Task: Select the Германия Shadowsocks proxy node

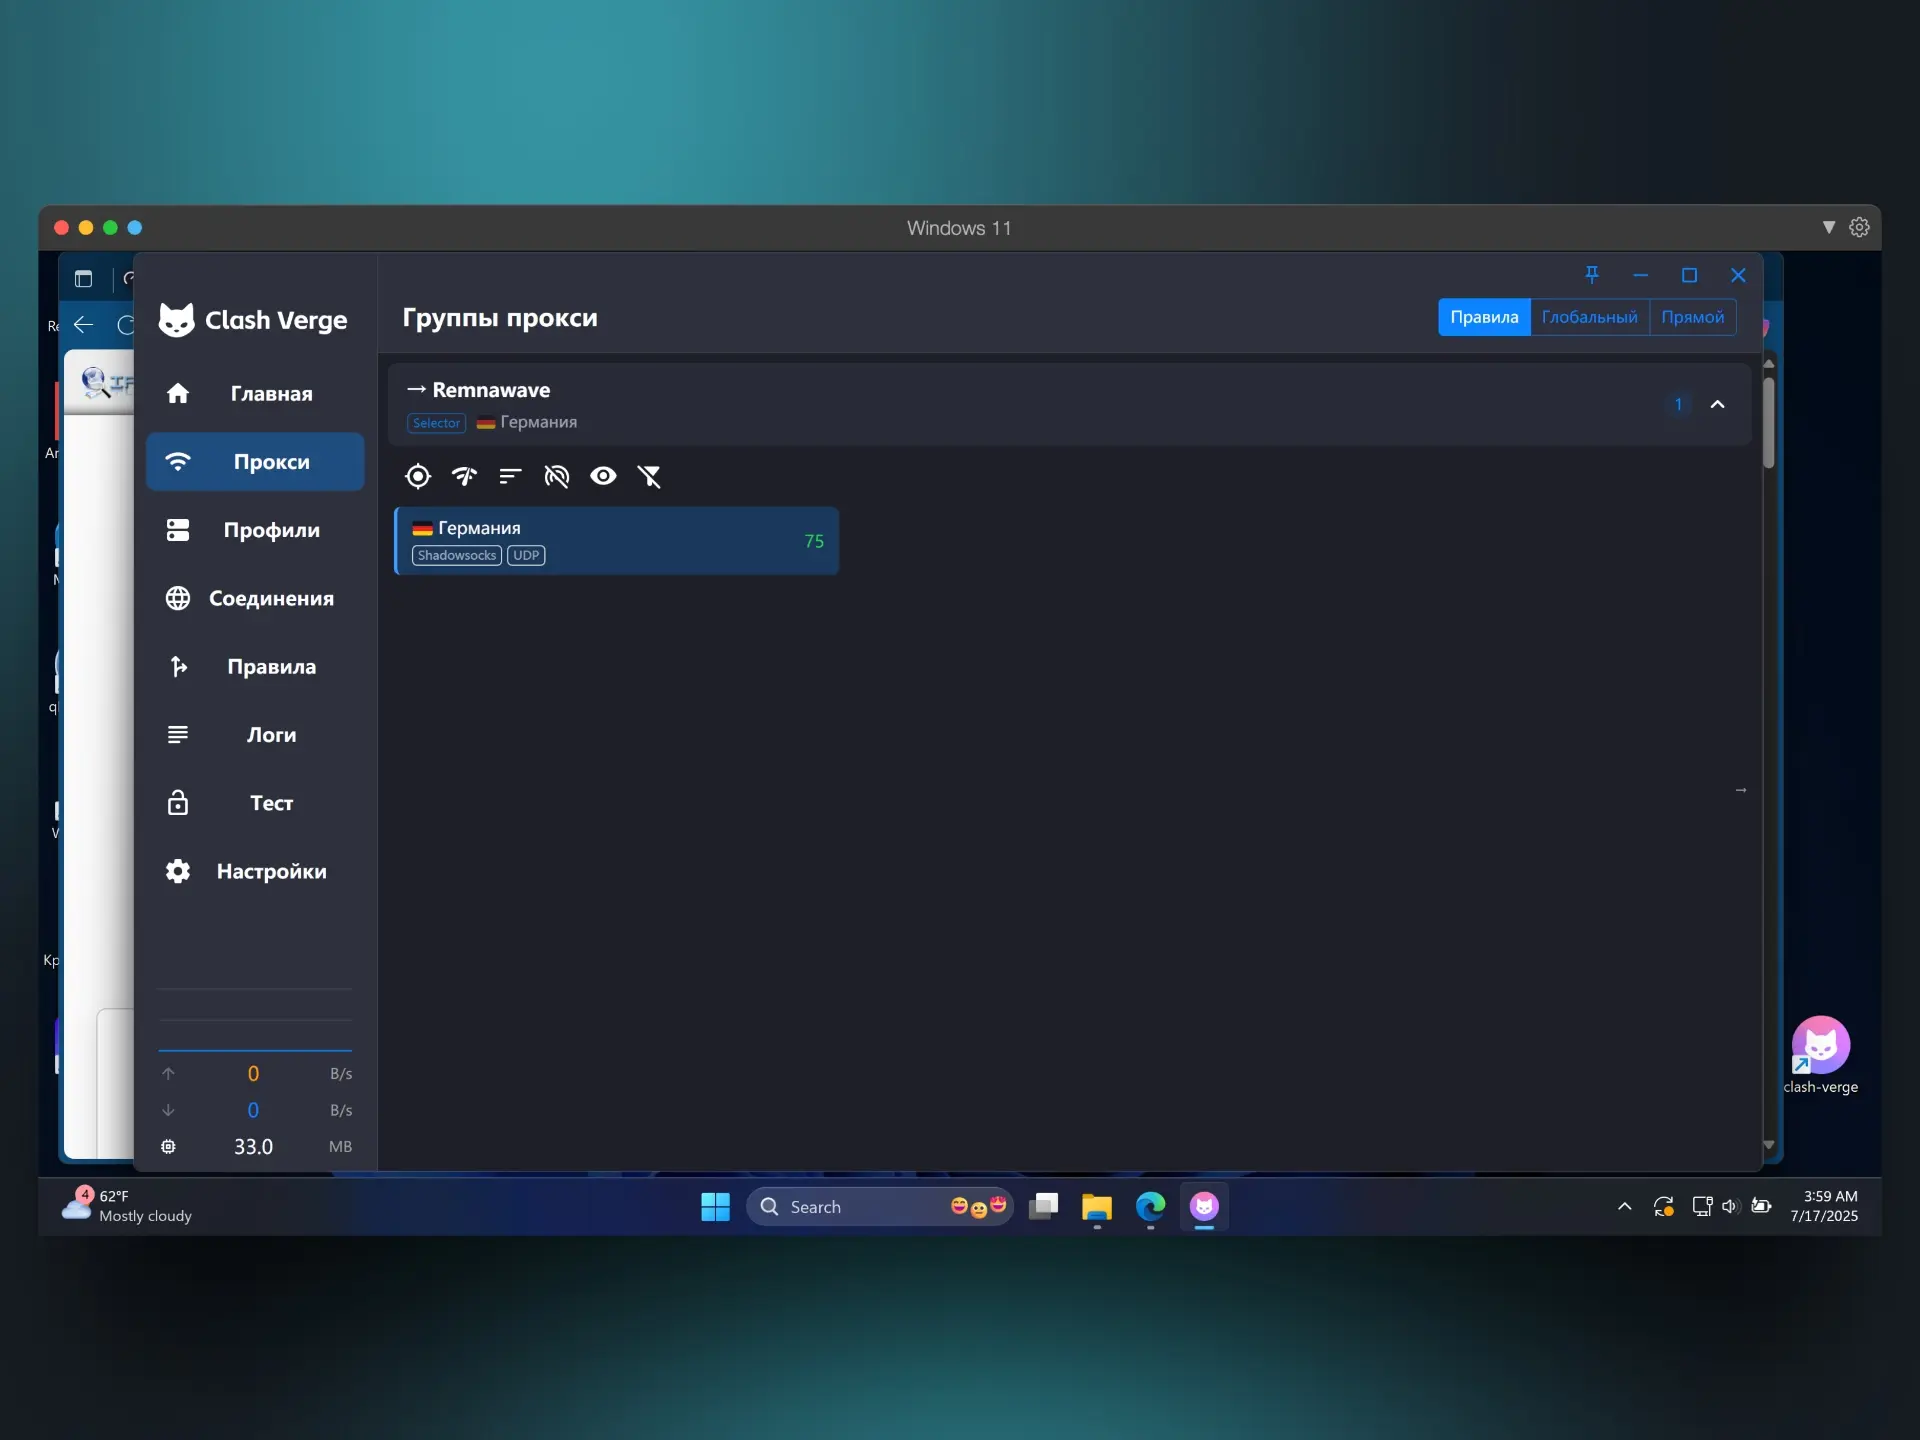Action: pos(616,540)
